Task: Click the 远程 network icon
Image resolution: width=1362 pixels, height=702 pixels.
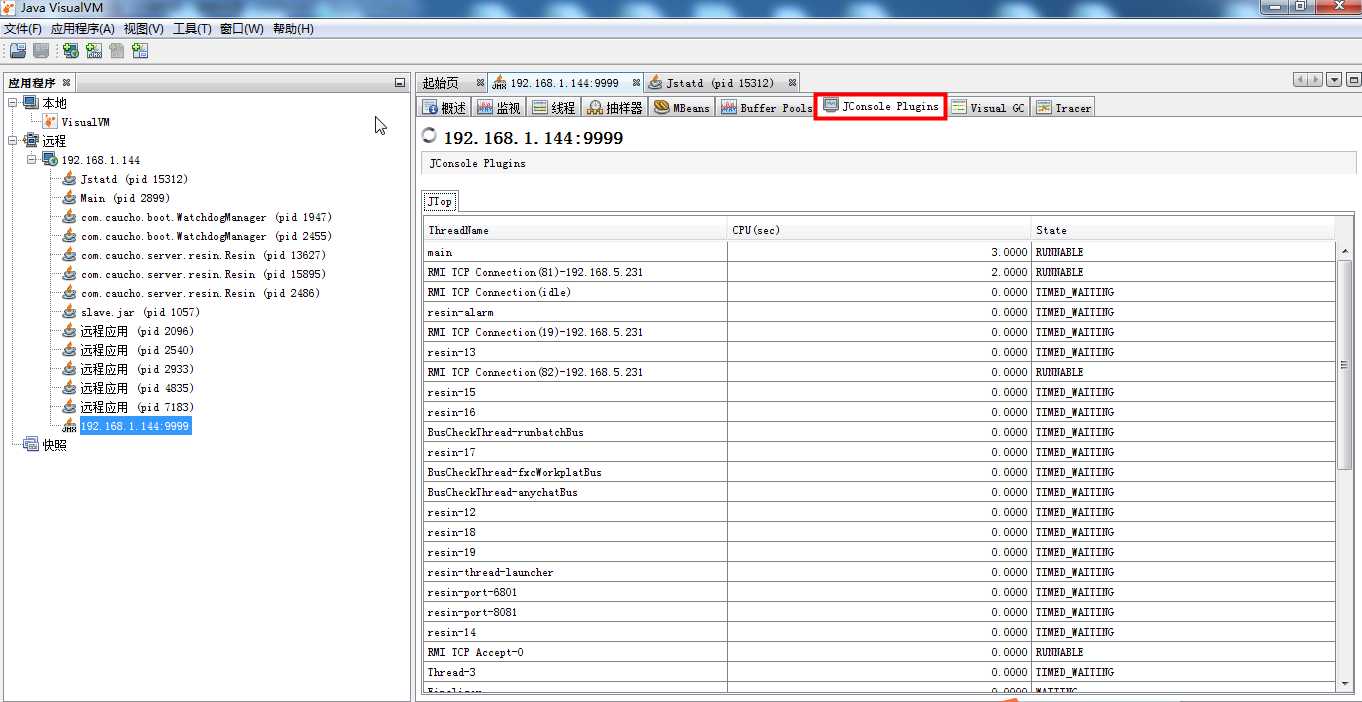Action: coord(31,141)
